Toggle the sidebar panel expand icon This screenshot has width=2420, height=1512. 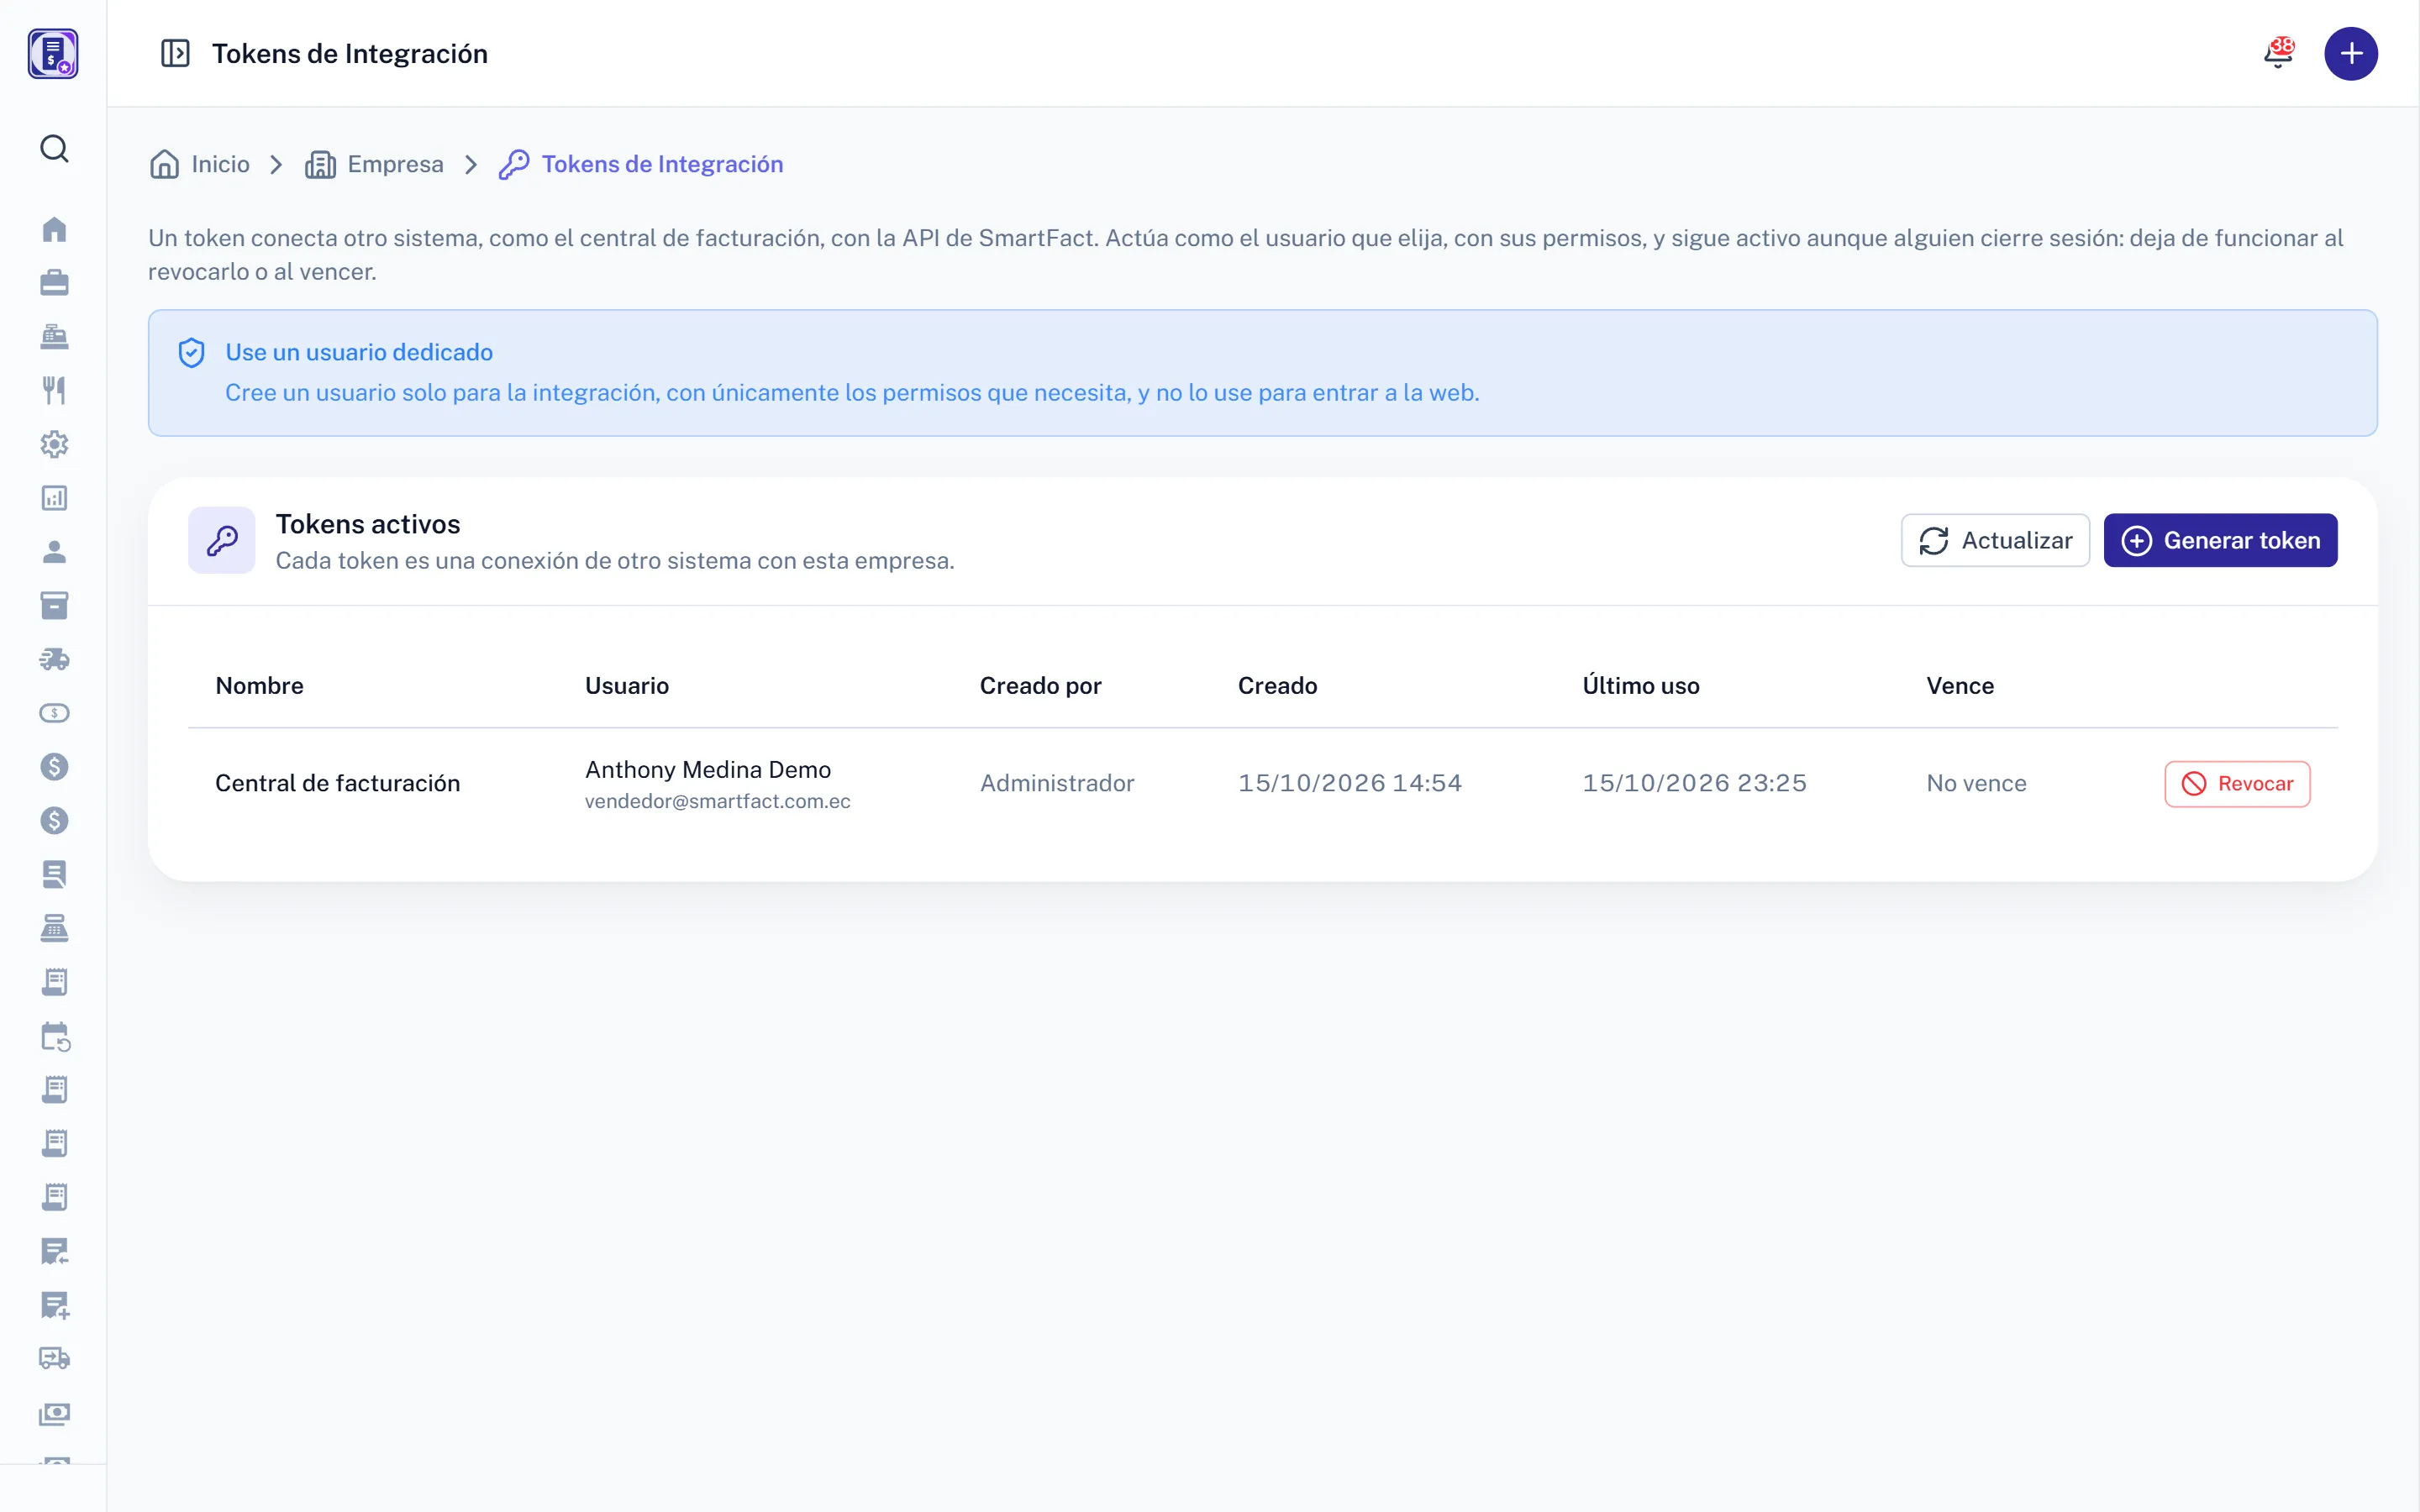coord(175,53)
